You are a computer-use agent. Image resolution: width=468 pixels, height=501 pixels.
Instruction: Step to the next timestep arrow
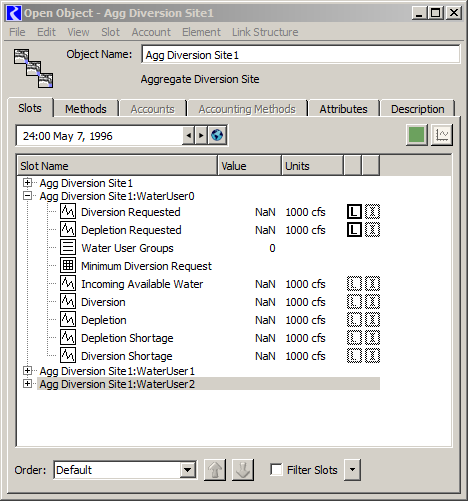click(201, 136)
